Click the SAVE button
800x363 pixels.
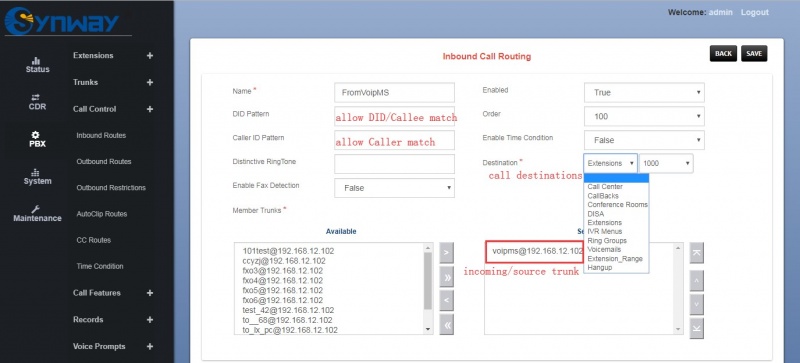pos(754,54)
